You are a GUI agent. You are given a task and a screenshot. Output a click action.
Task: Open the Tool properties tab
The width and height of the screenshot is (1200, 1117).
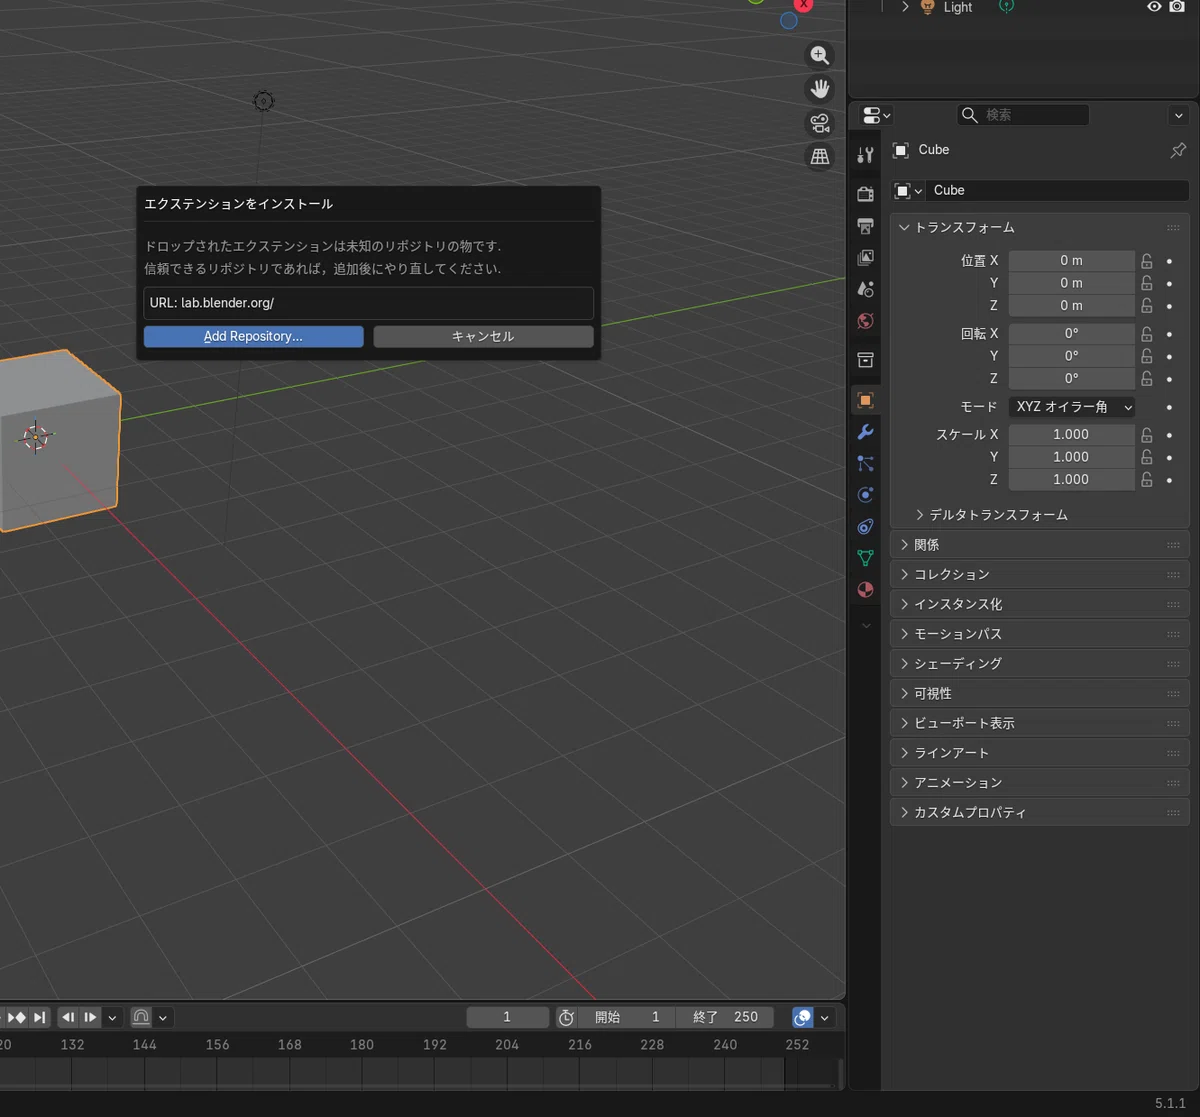(x=866, y=154)
